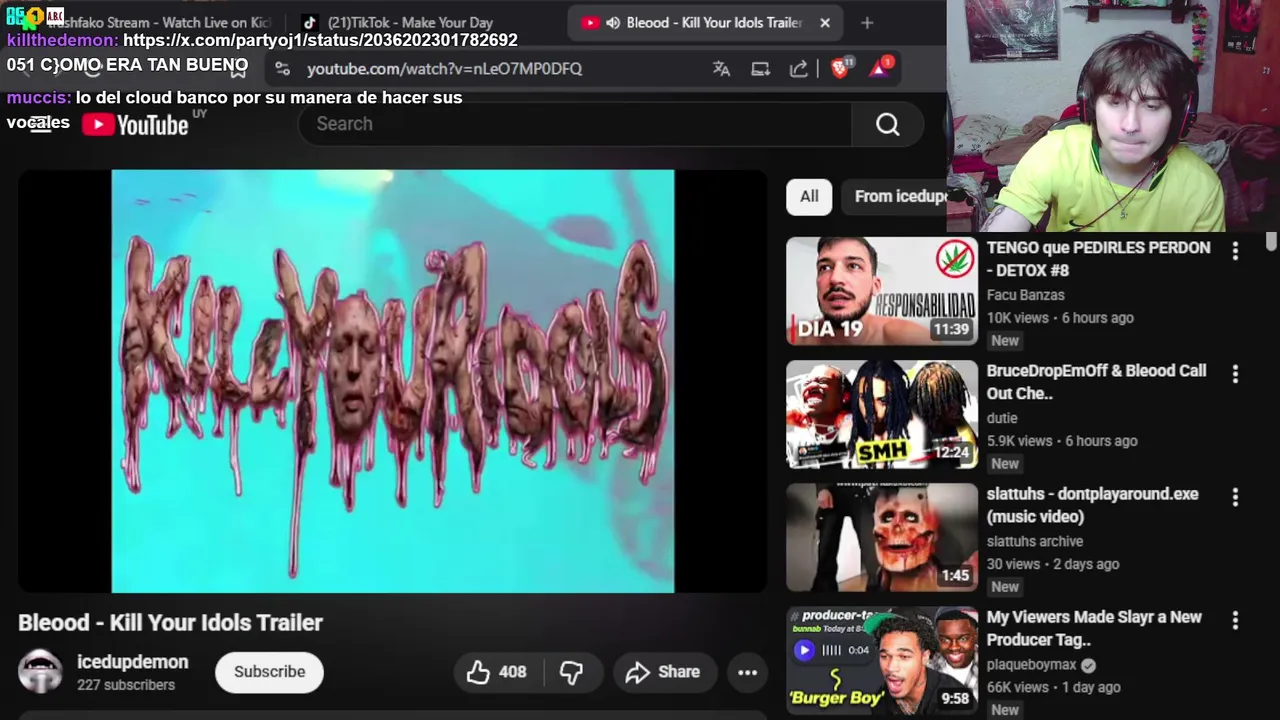The width and height of the screenshot is (1280, 720).
Task: Click the address bar URL text
Action: [x=444, y=68]
